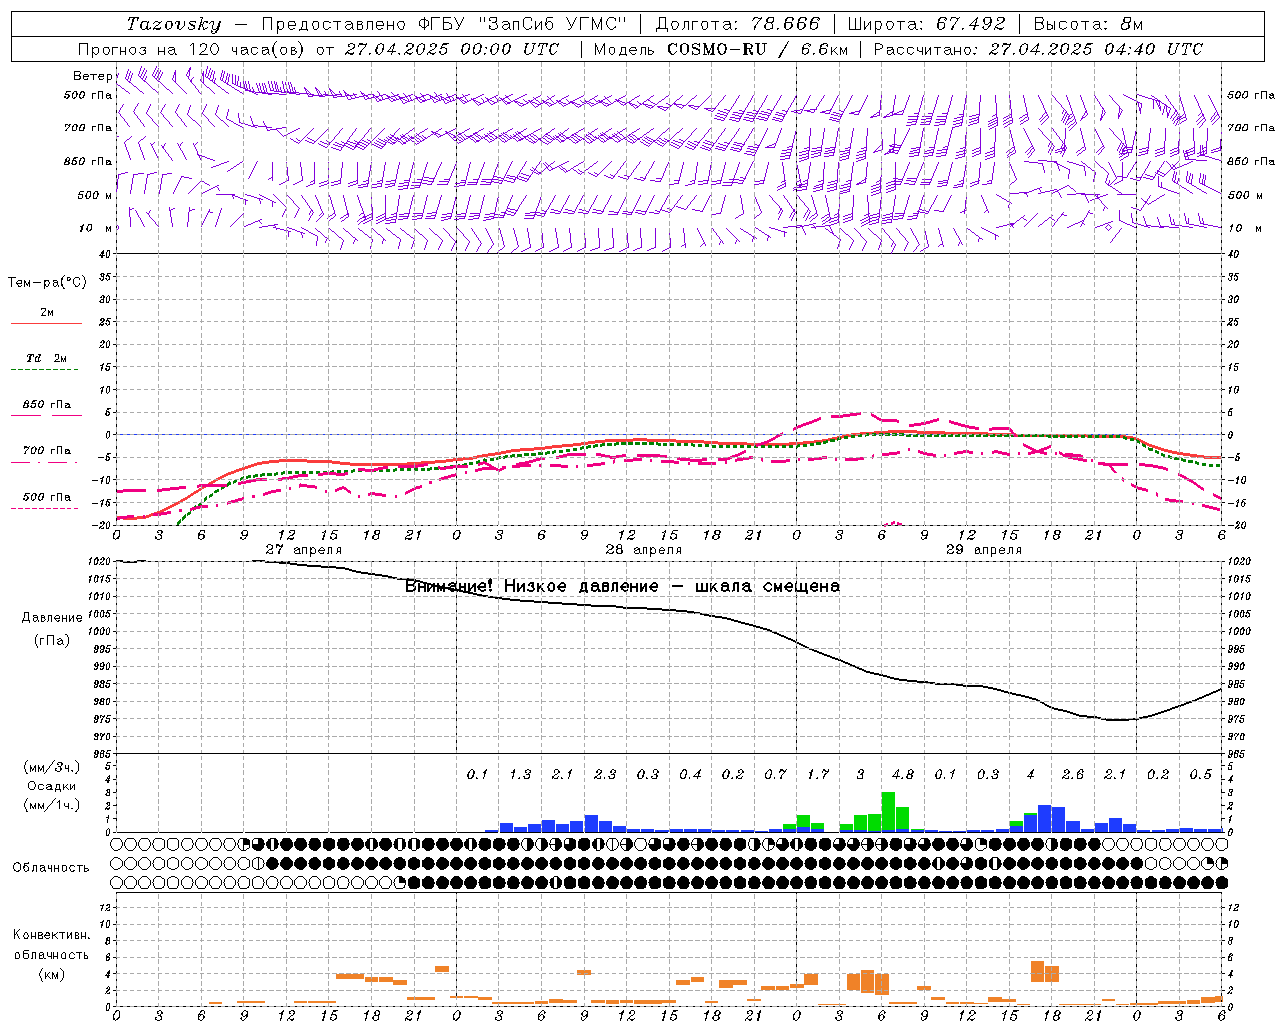Click the date label "29 апреля"
Viewport: 1280px width, 1024px height.
[x=983, y=550]
